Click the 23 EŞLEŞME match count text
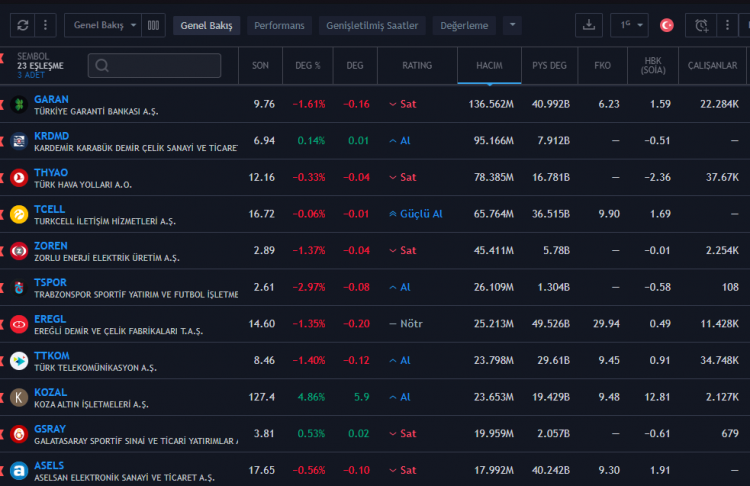750x486 pixels. [x=40, y=66]
